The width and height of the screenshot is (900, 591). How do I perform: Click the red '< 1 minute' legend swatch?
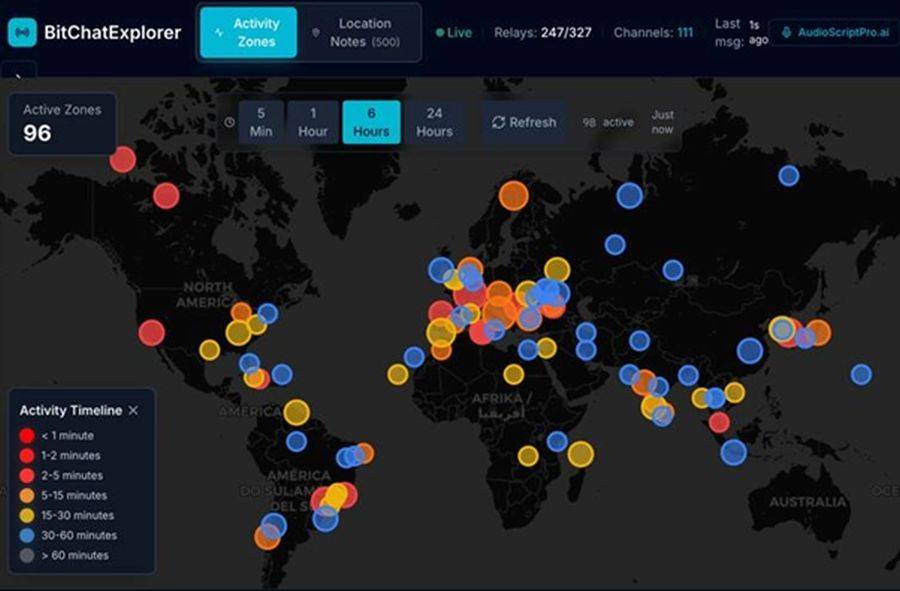tap(27, 436)
